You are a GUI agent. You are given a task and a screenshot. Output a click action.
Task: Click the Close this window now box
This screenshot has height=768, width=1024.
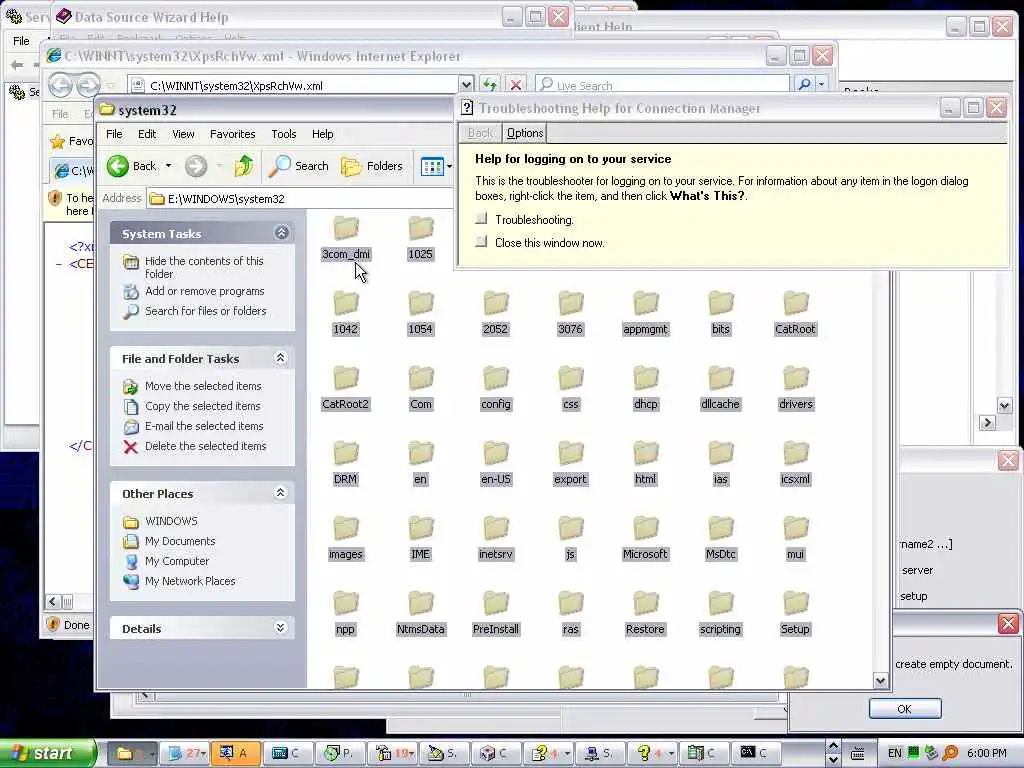click(481, 242)
